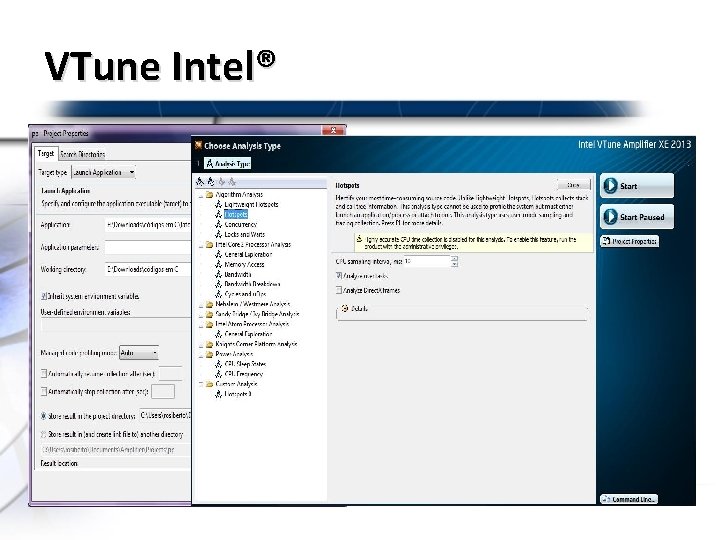Collapse the Algorithm Analysis tree node

click(201, 195)
